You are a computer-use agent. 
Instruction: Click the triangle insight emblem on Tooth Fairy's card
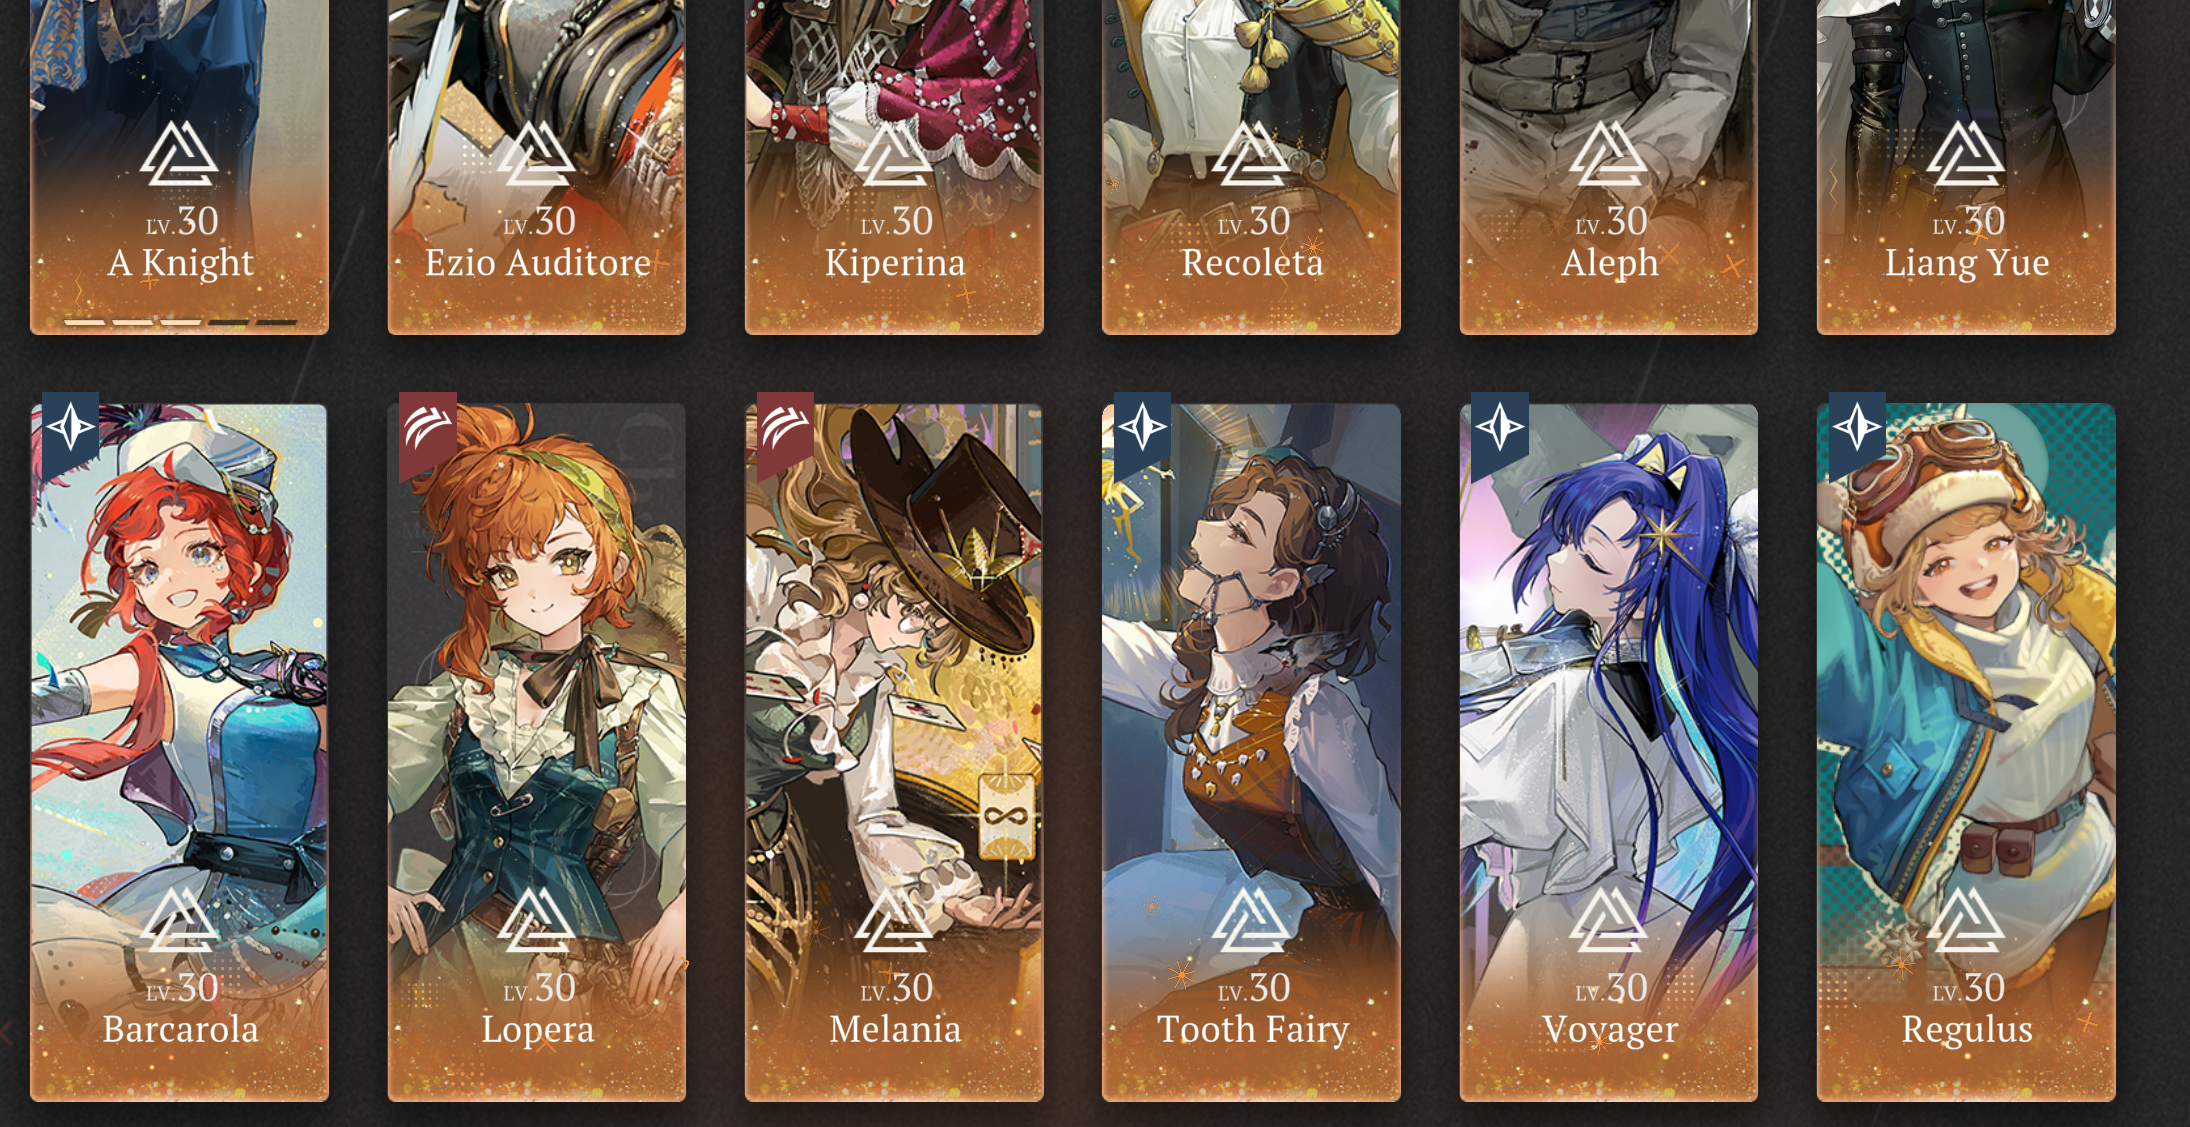click(x=1251, y=920)
